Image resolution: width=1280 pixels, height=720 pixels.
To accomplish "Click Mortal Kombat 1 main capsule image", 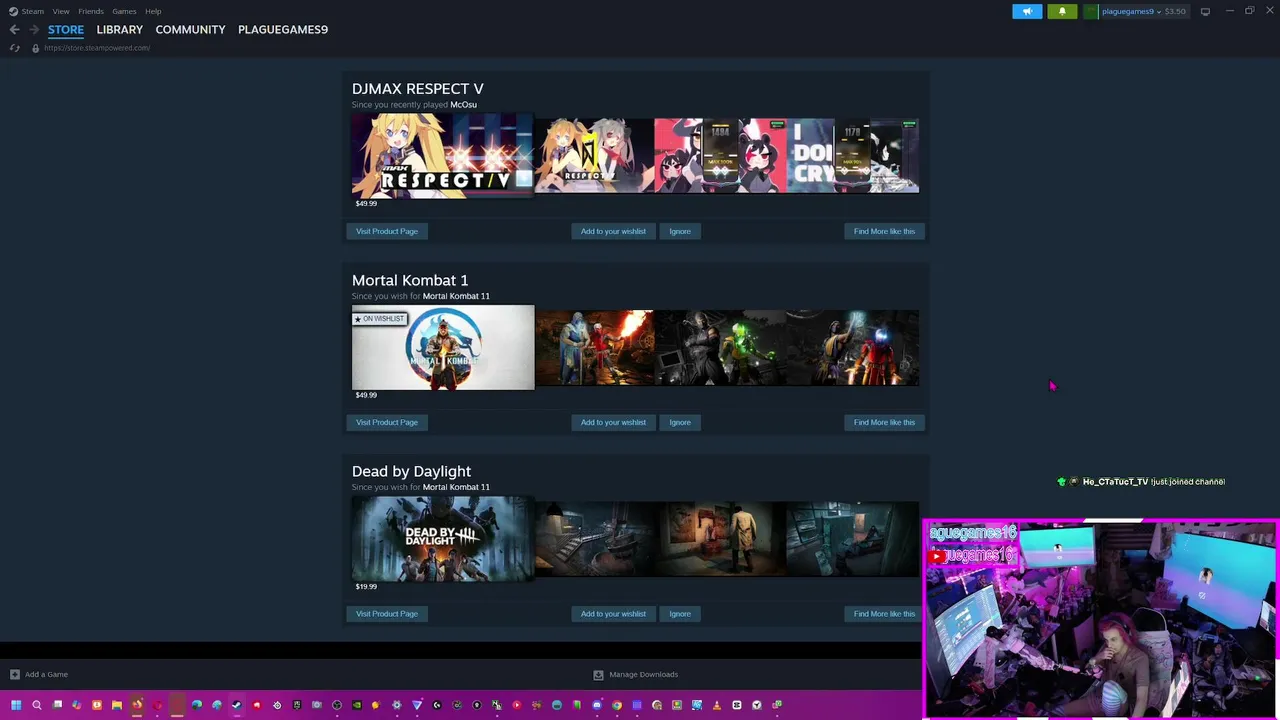I will point(443,347).
